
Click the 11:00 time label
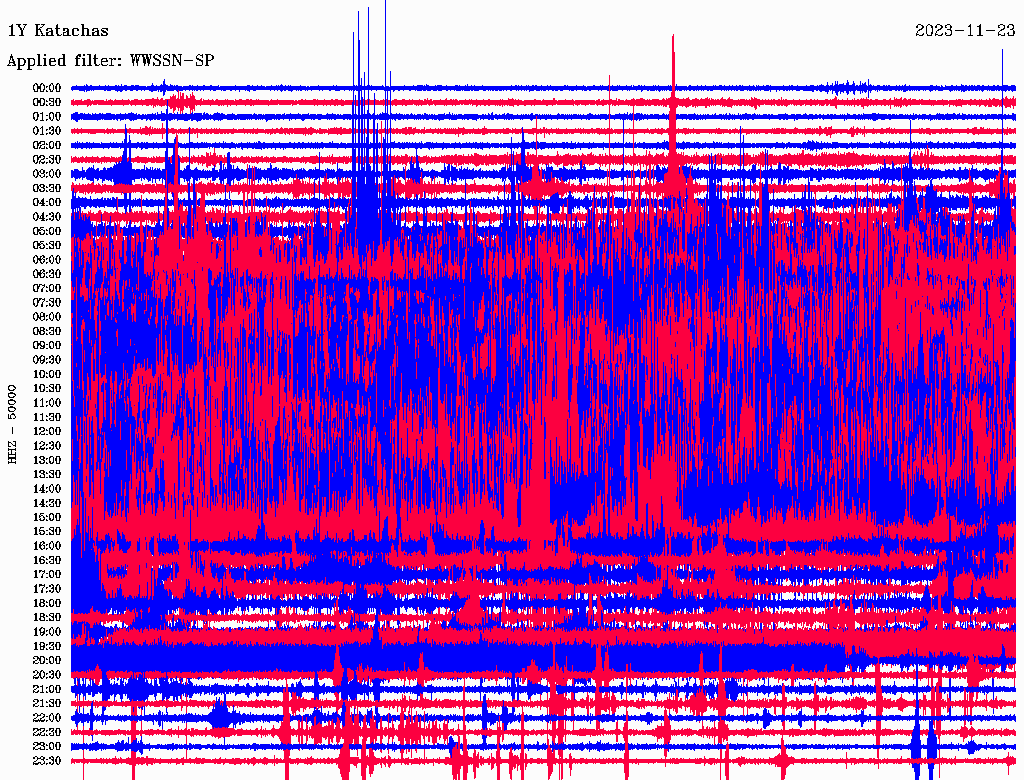click(47, 403)
